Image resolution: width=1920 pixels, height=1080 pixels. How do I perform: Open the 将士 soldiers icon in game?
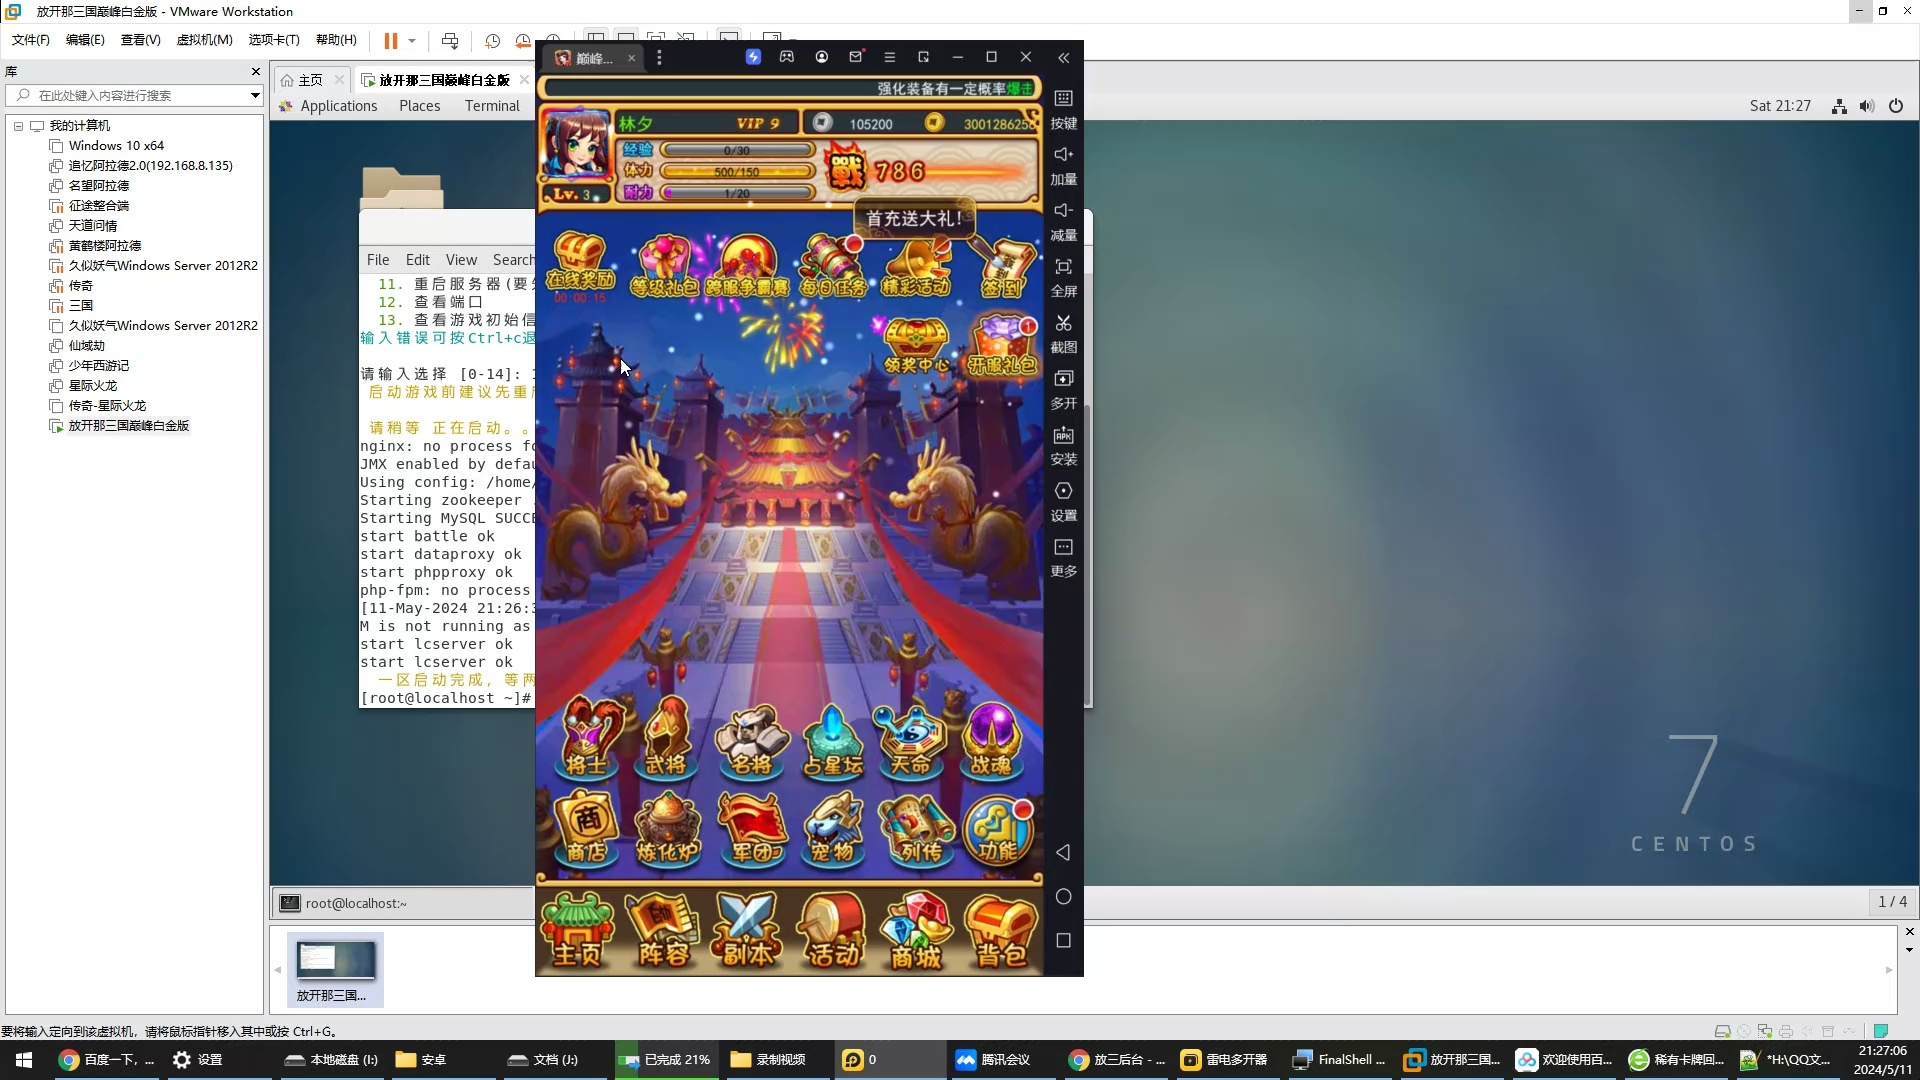(587, 738)
